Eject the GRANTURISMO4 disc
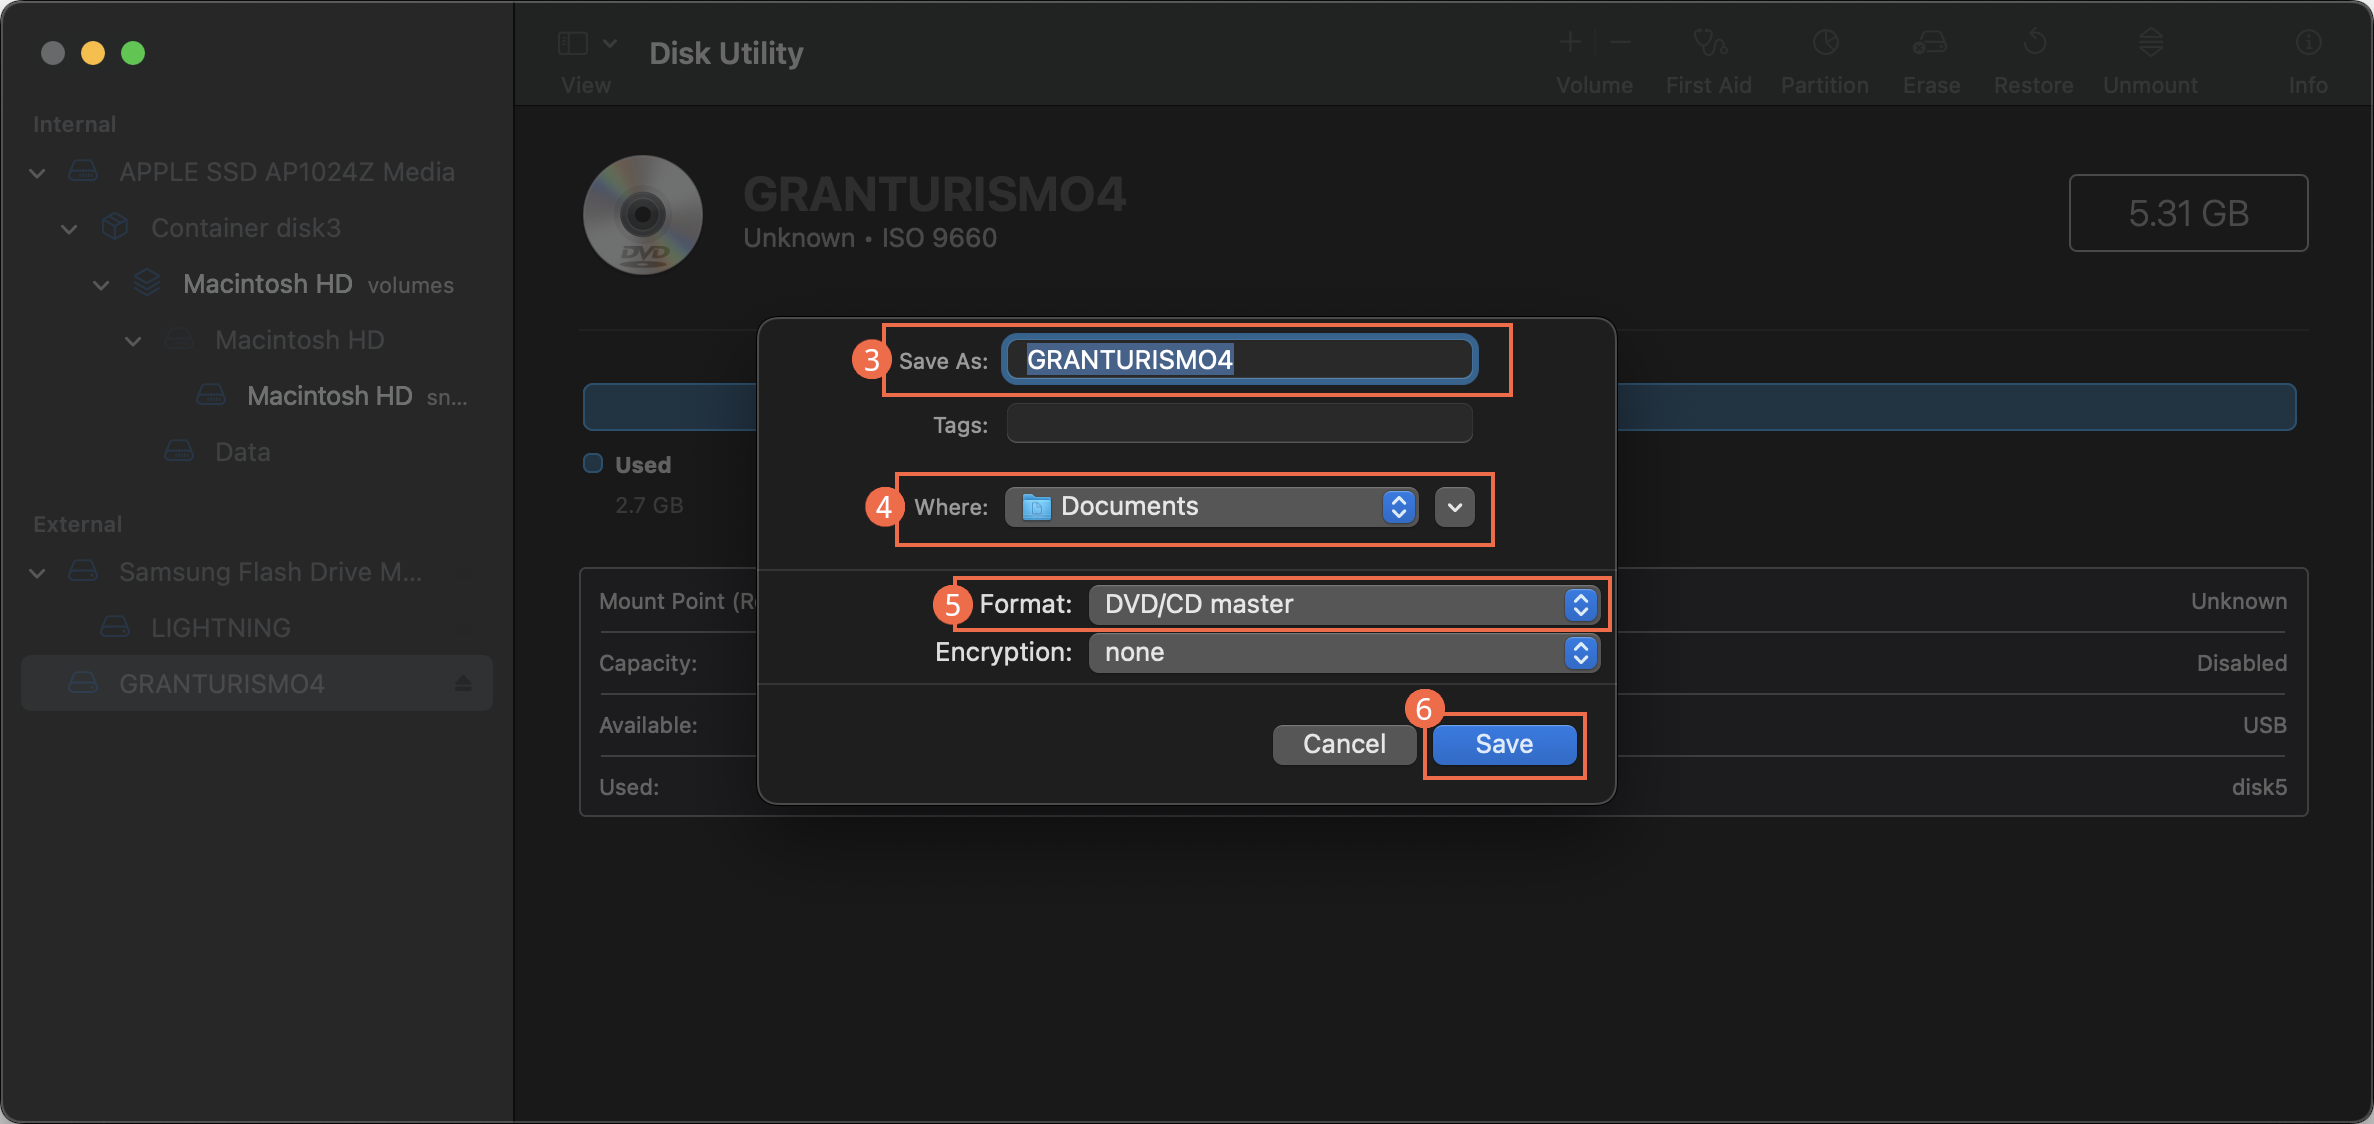 [464, 683]
